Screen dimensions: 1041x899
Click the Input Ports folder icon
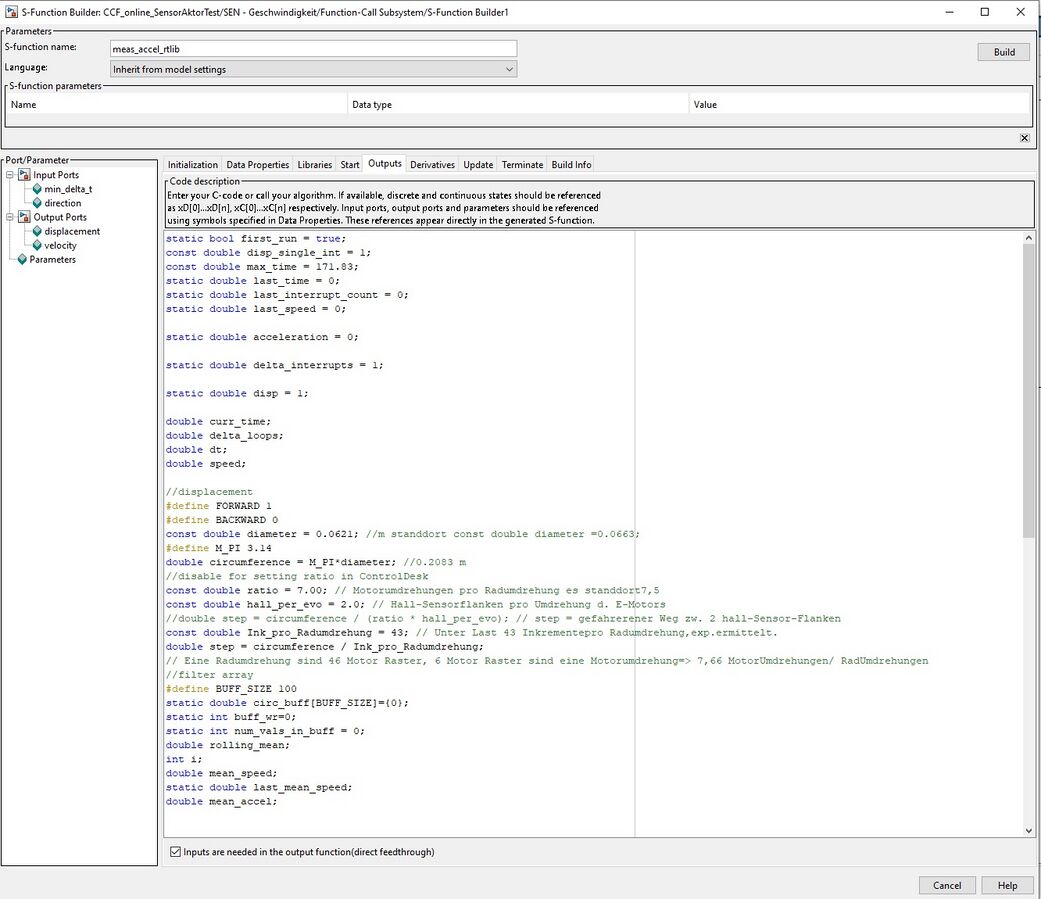click(24, 175)
